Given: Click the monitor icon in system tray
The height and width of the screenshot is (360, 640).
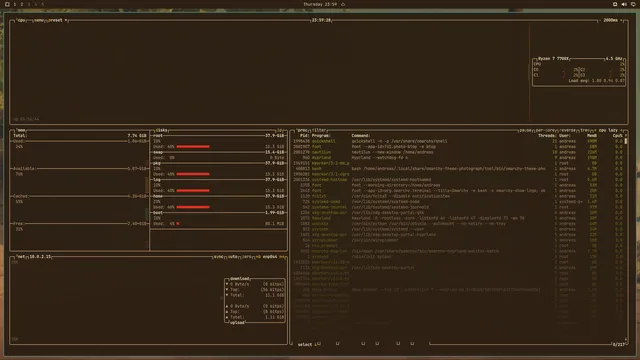Looking at the screenshot, I should tap(633, 4).
